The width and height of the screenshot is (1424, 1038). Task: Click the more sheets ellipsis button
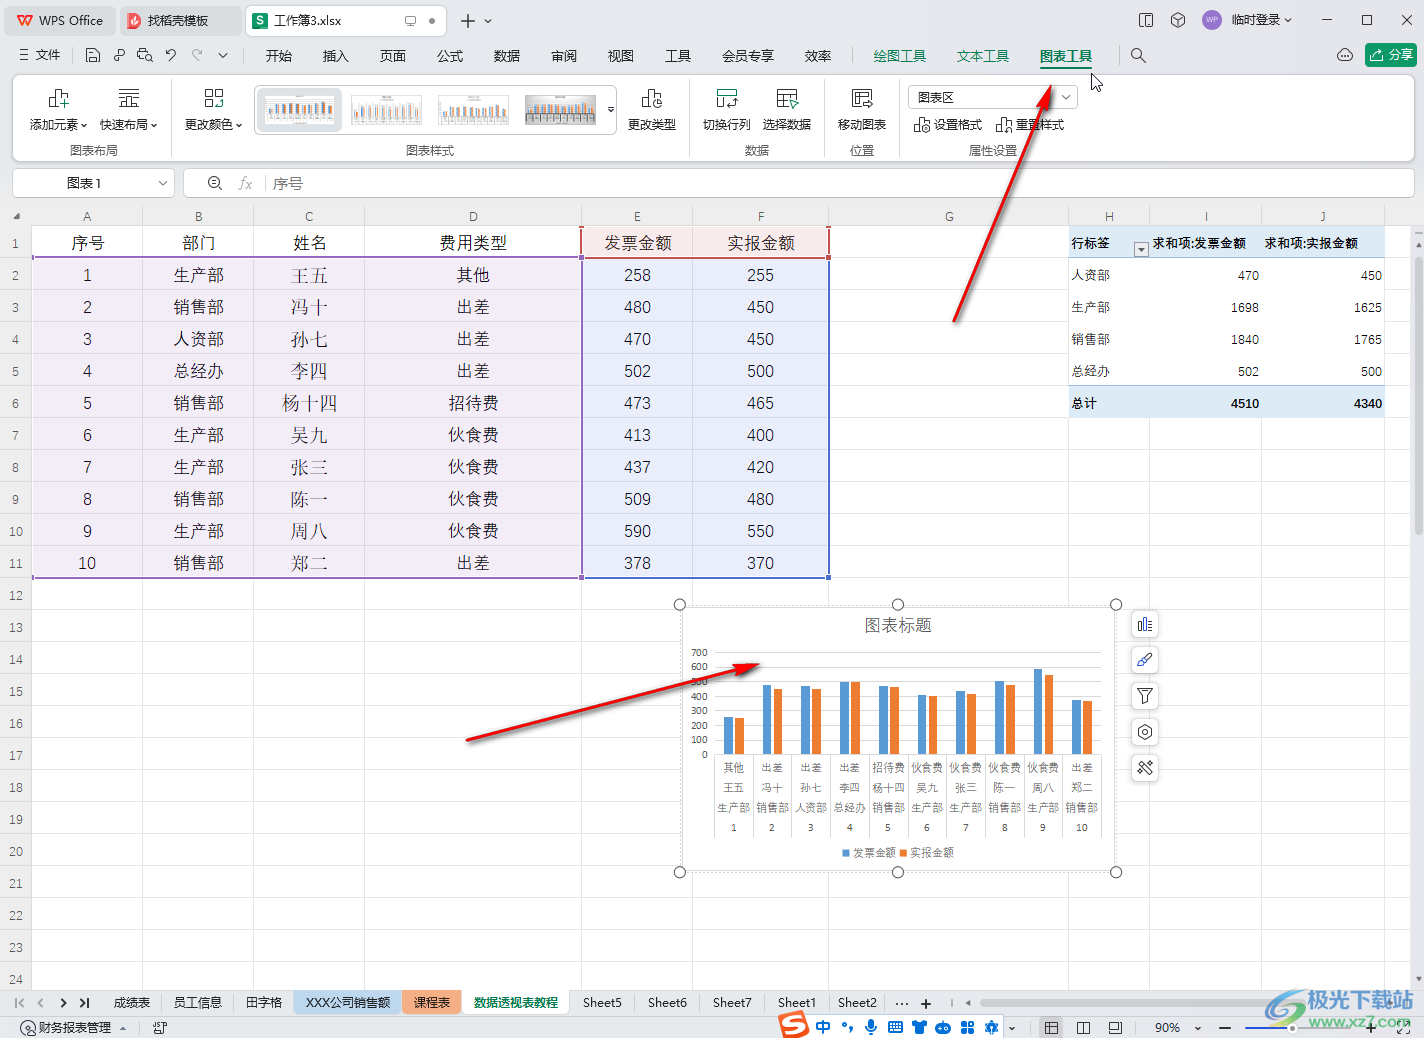(x=902, y=1003)
